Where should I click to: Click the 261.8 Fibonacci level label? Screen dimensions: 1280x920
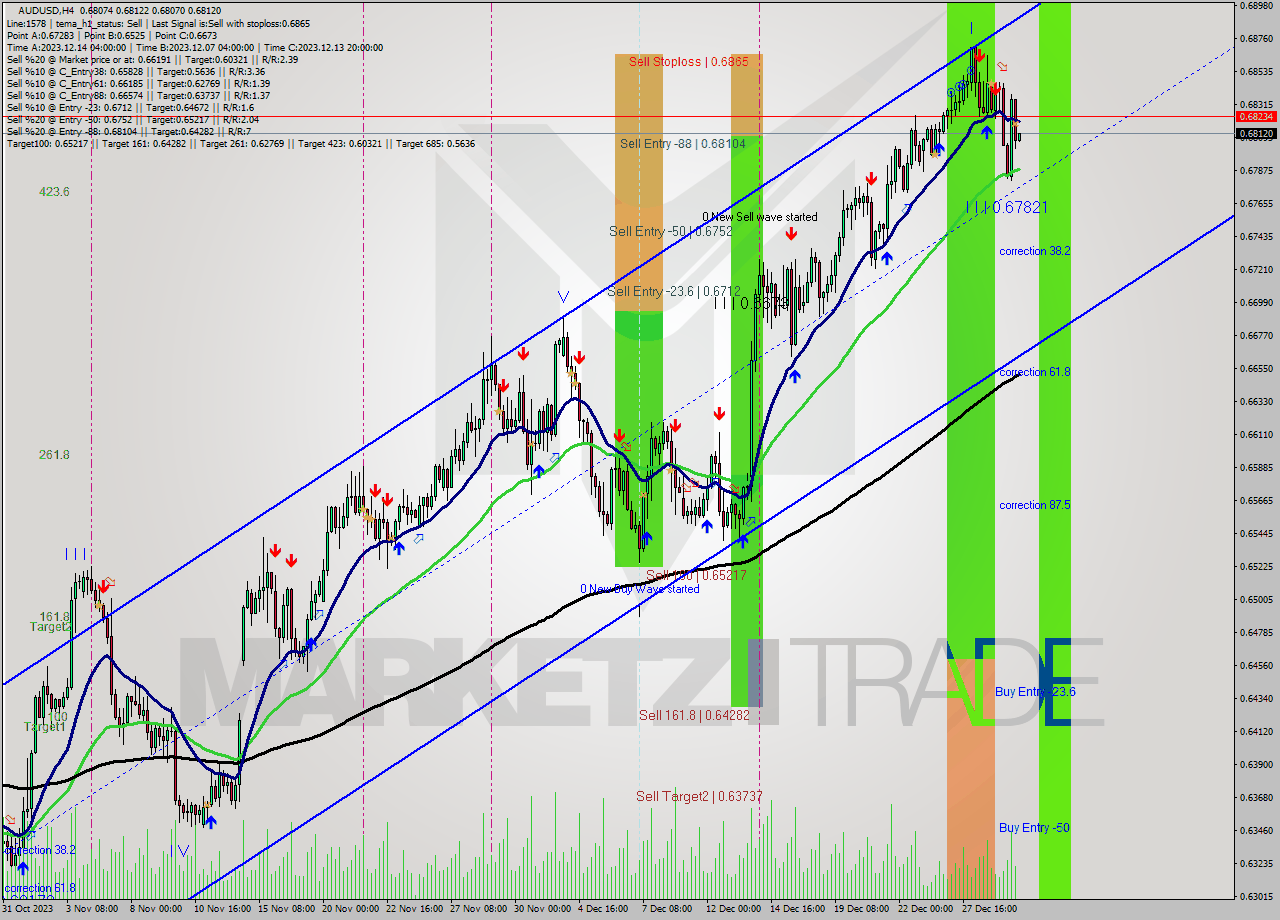tap(54, 454)
